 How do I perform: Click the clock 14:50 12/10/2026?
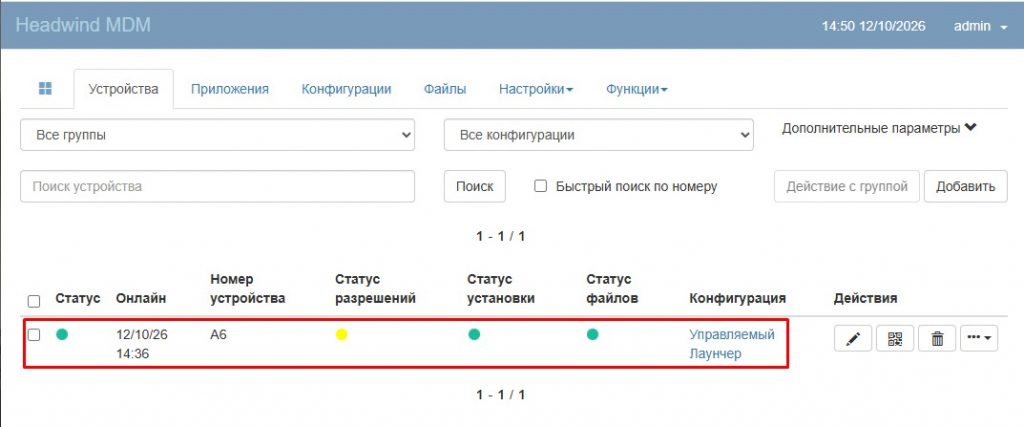pyautogui.click(x=873, y=27)
